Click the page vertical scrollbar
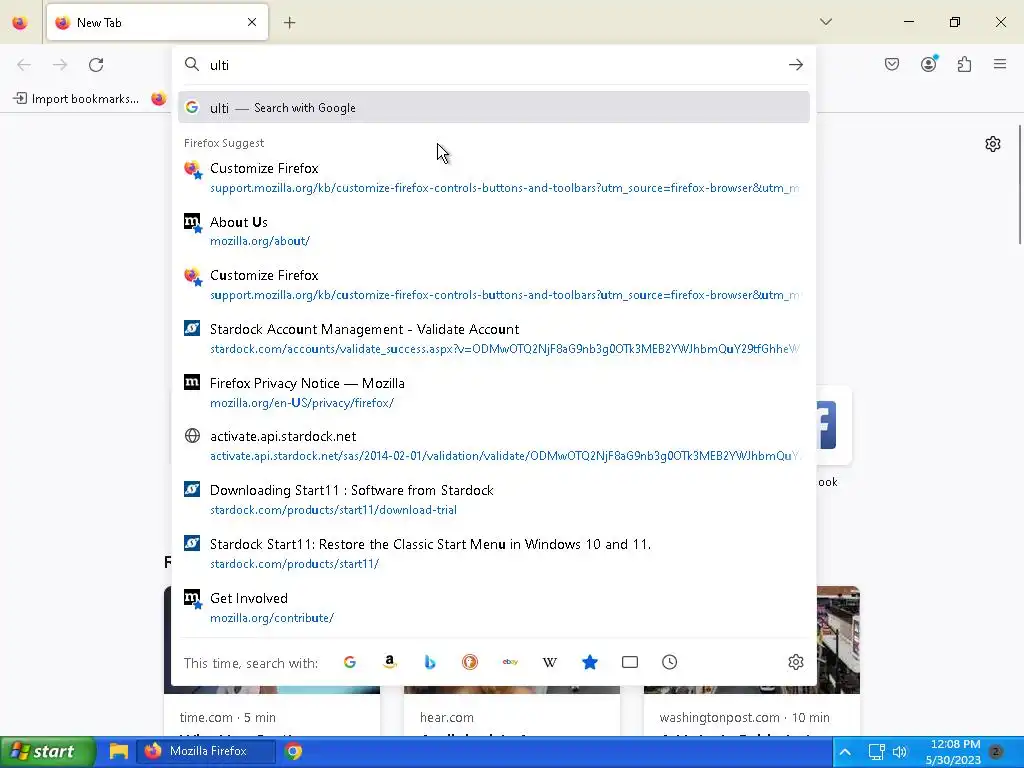This screenshot has width=1024, height=768. pos(1019,185)
